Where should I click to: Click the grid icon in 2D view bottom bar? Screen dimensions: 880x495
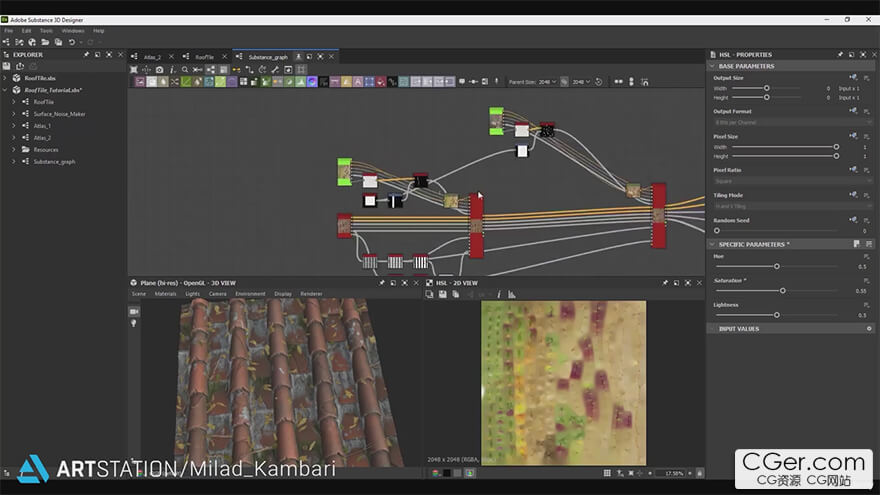pos(607,473)
